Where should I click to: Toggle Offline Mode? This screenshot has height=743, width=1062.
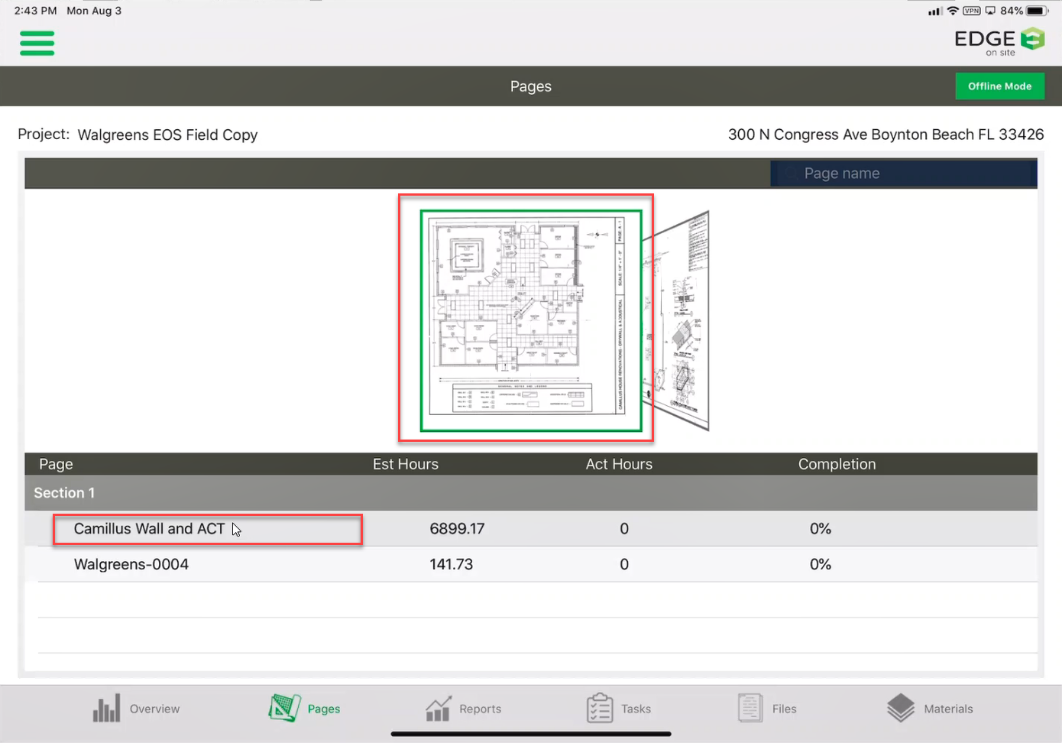click(999, 86)
